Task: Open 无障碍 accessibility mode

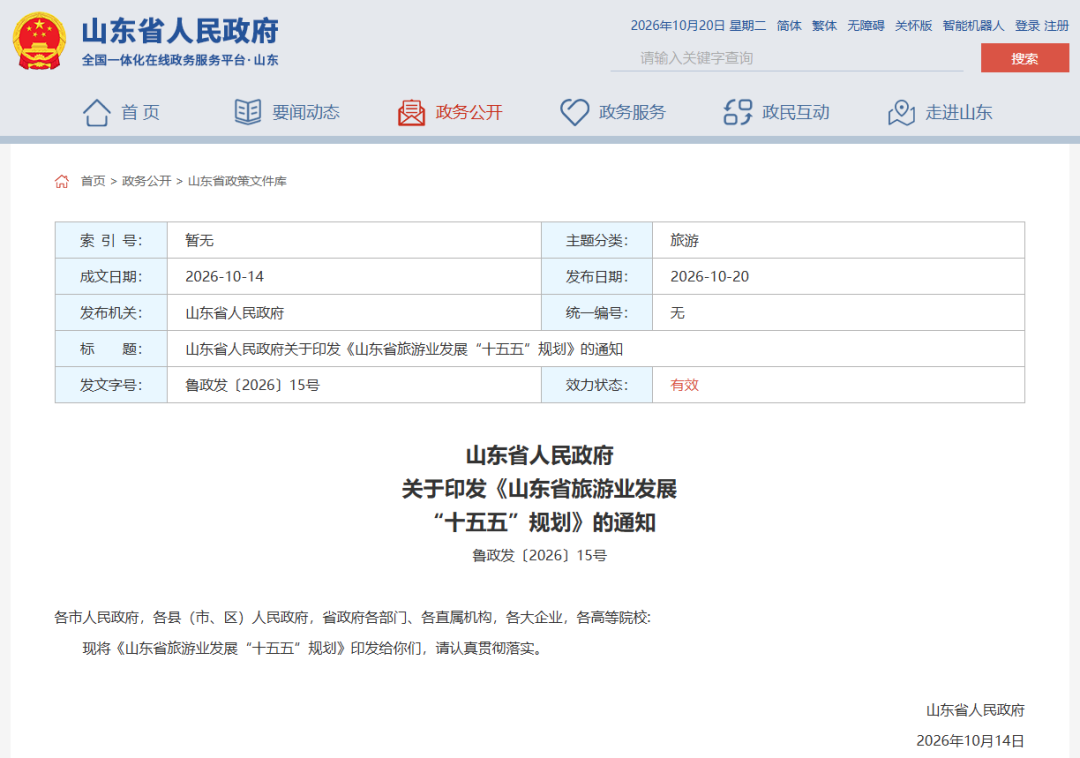Action: (x=866, y=25)
